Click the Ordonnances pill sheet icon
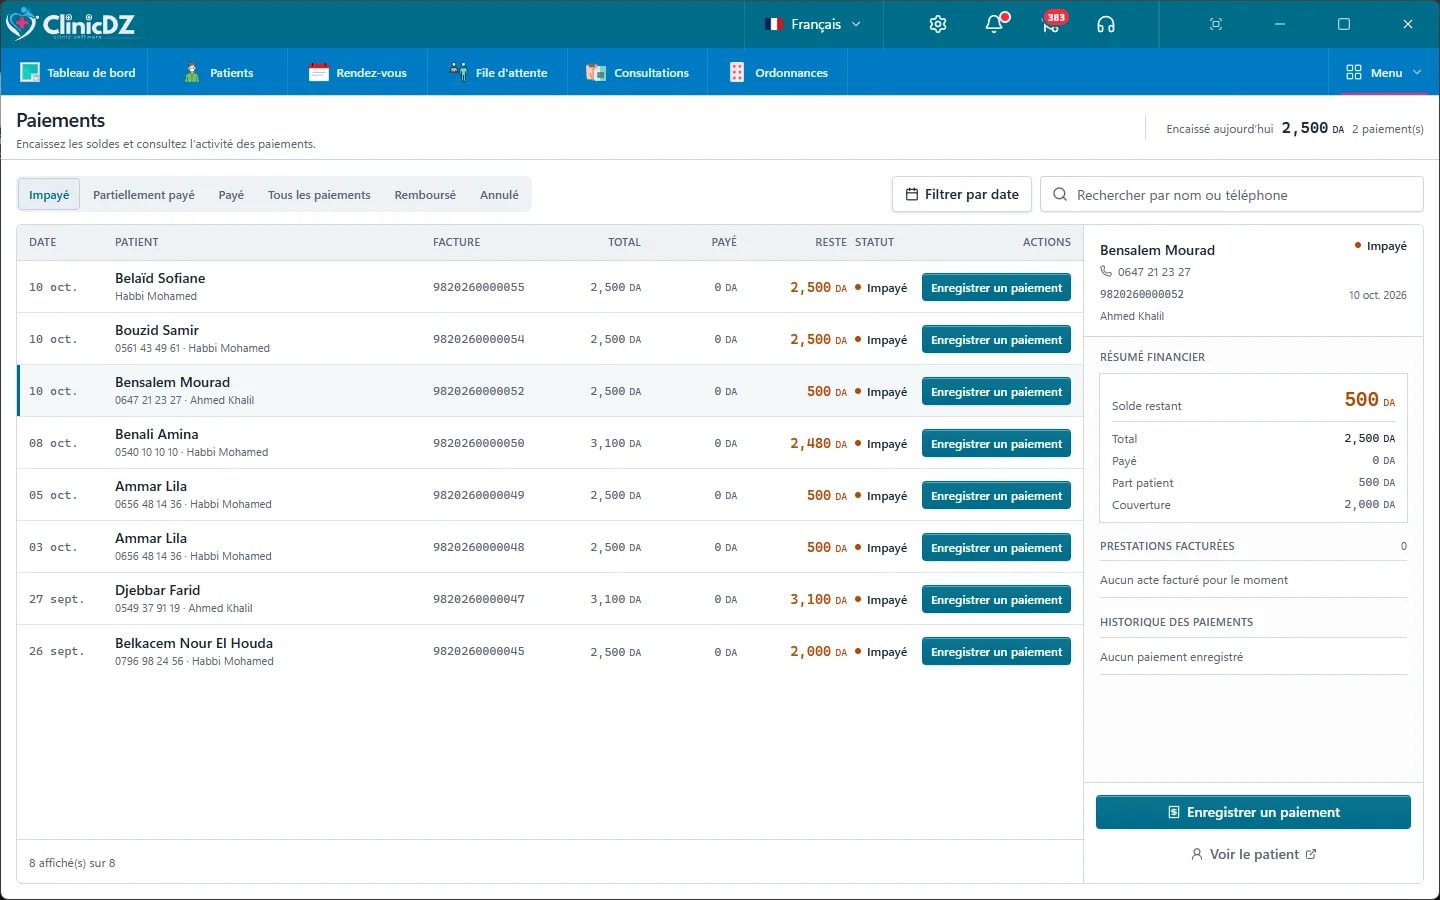1440x900 pixels. [x=737, y=72]
